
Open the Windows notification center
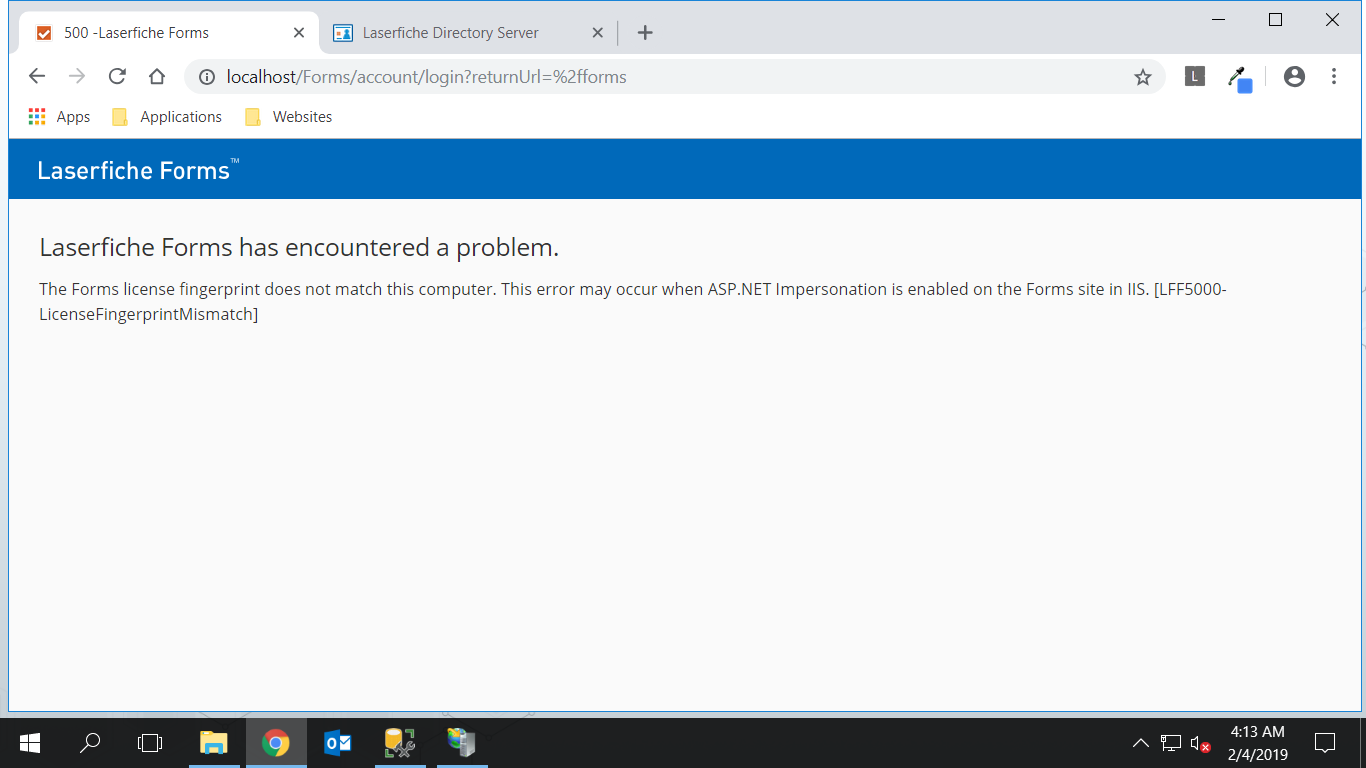pyautogui.click(x=1325, y=743)
